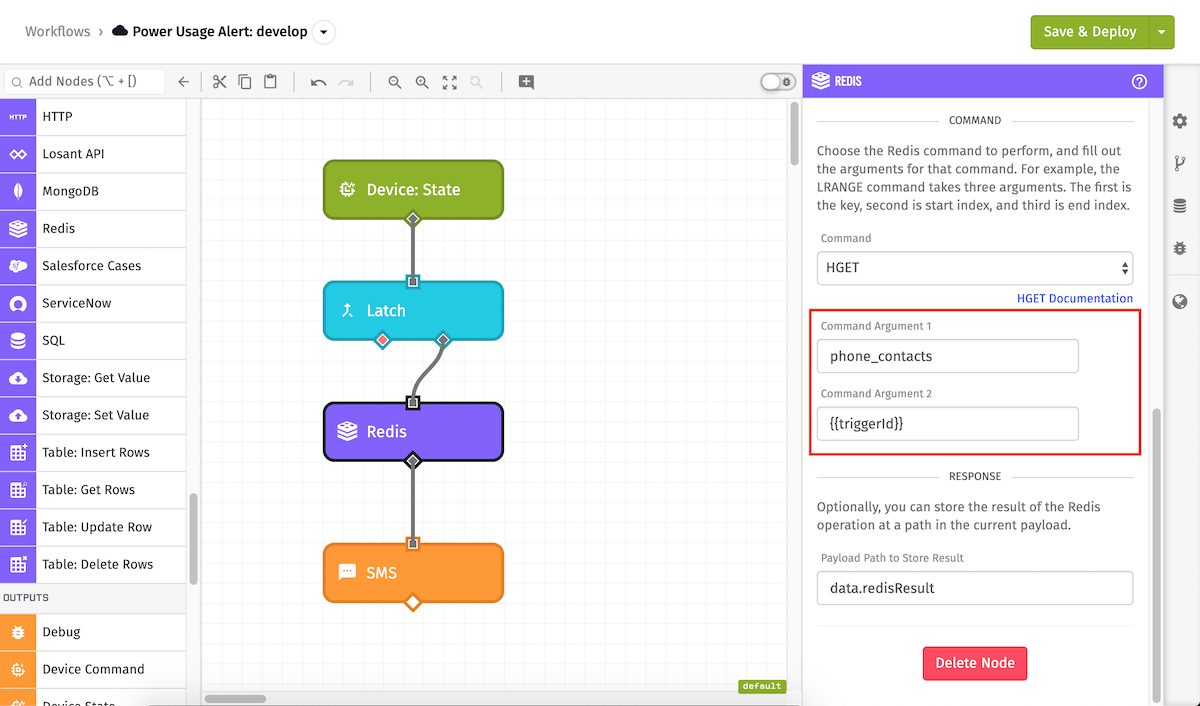Open versions branch icon in right rail

(x=1180, y=163)
